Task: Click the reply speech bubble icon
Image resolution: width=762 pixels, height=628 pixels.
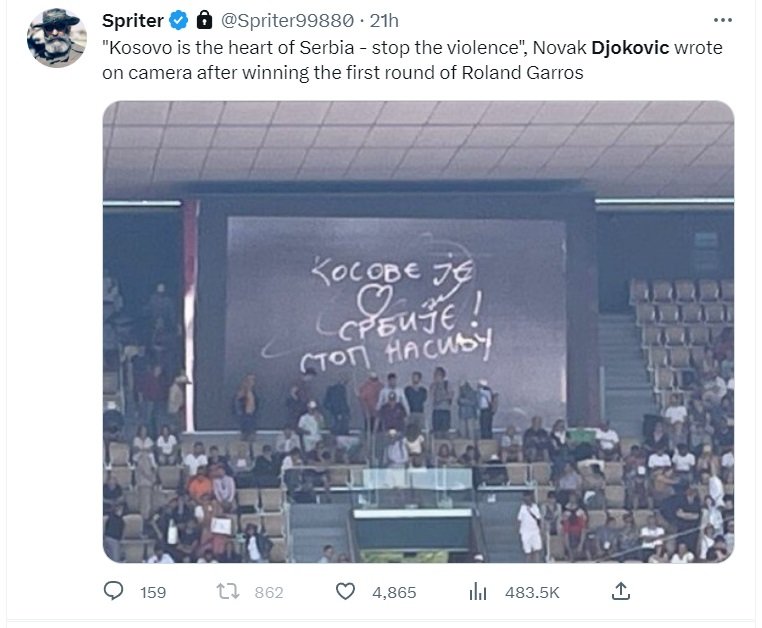Action: pos(114,592)
